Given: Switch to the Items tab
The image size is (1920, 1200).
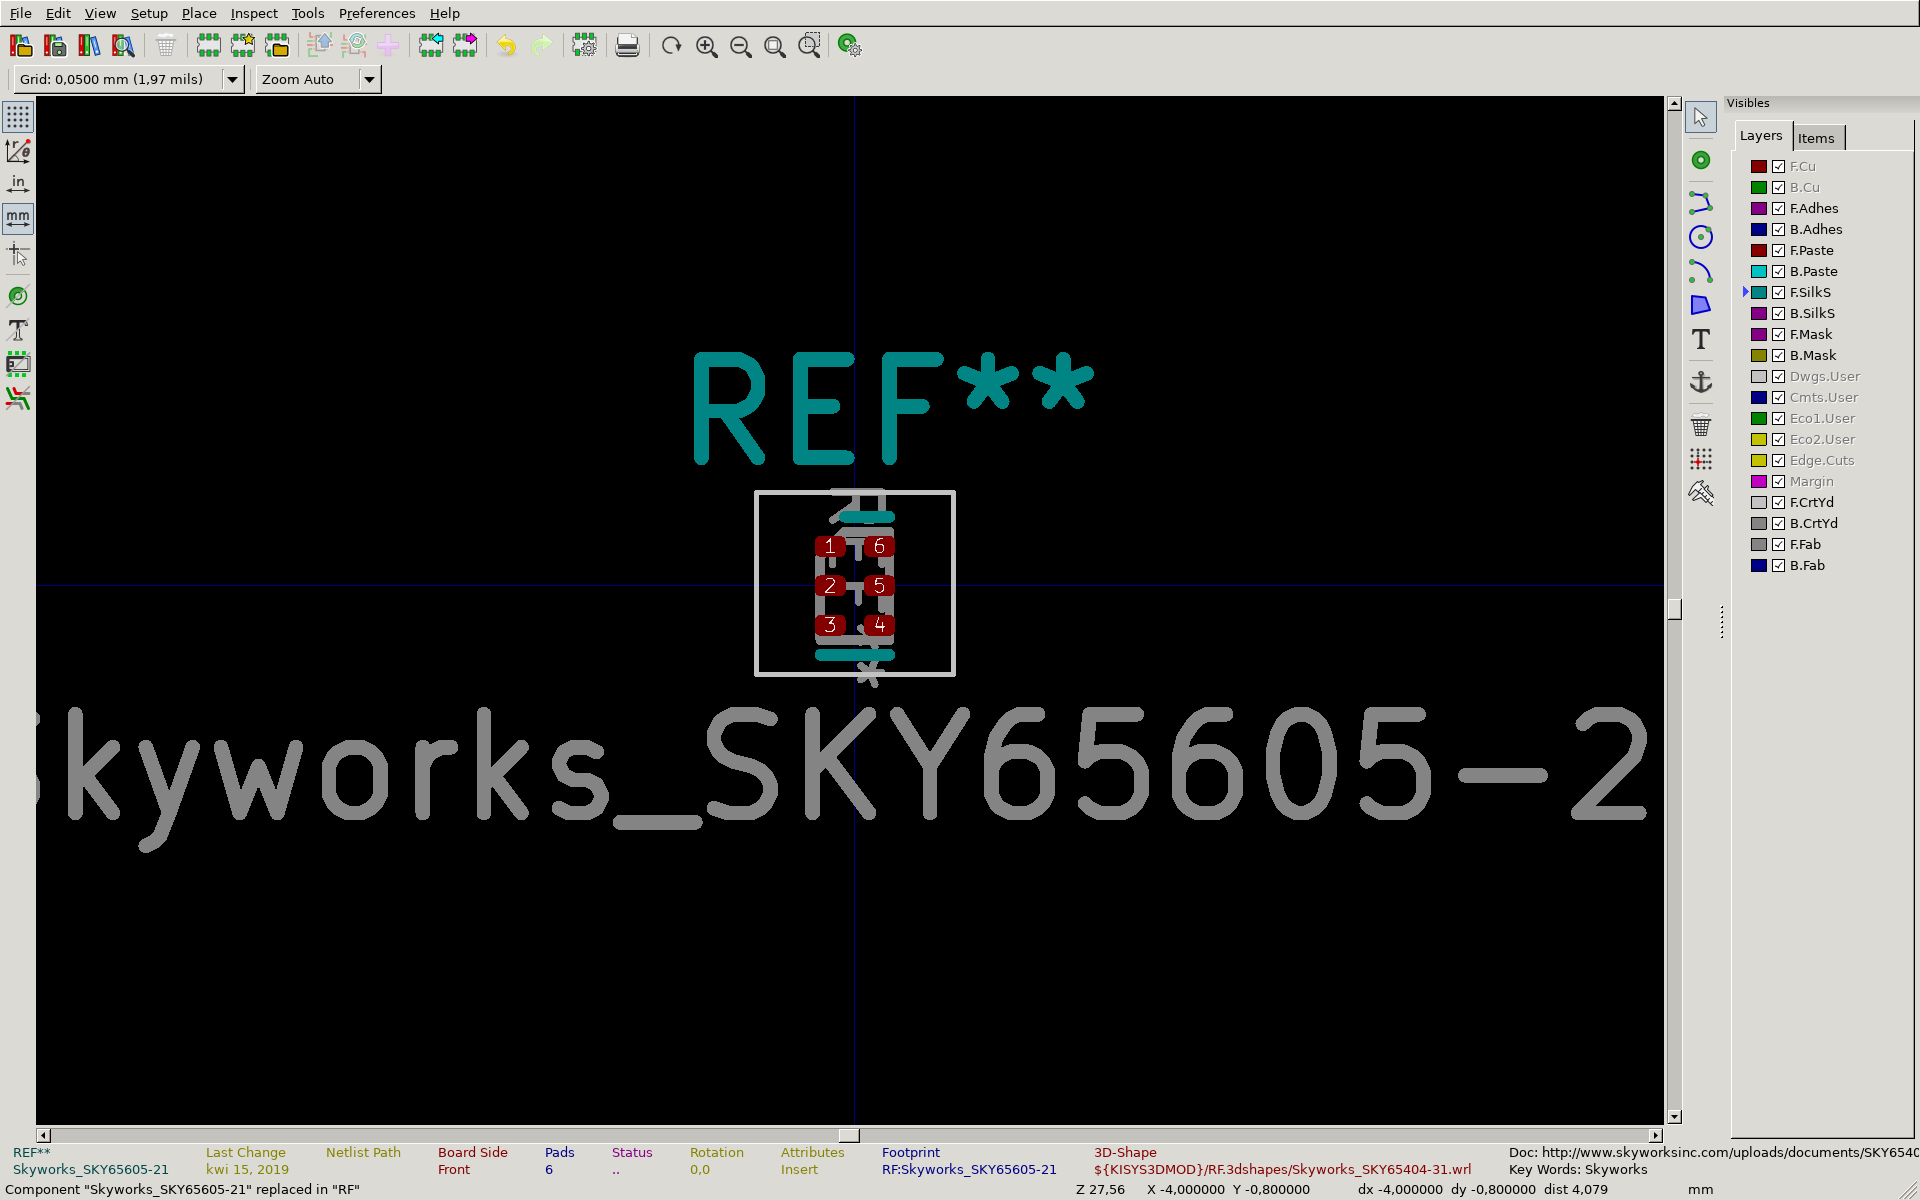Looking at the screenshot, I should click(x=1815, y=138).
